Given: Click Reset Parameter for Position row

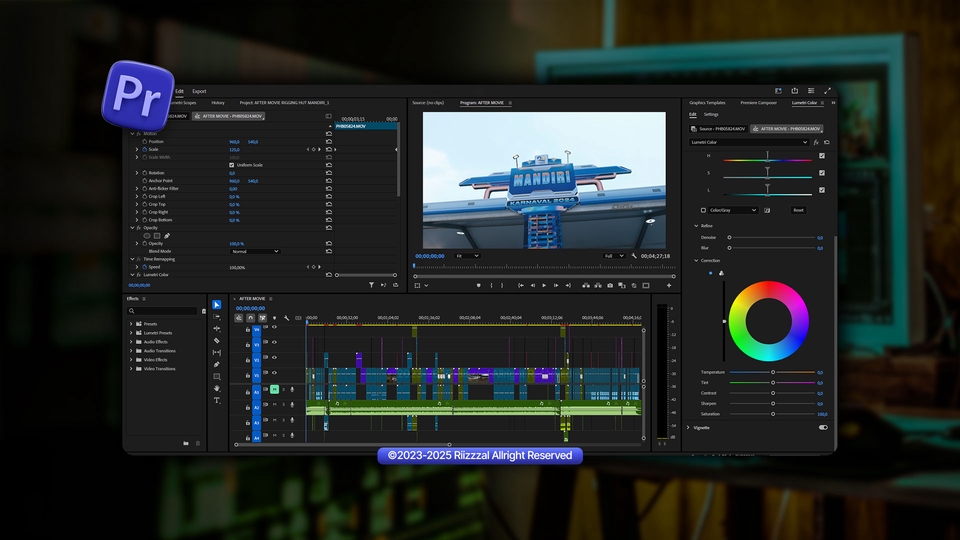Looking at the screenshot, I should pyautogui.click(x=329, y=141).
